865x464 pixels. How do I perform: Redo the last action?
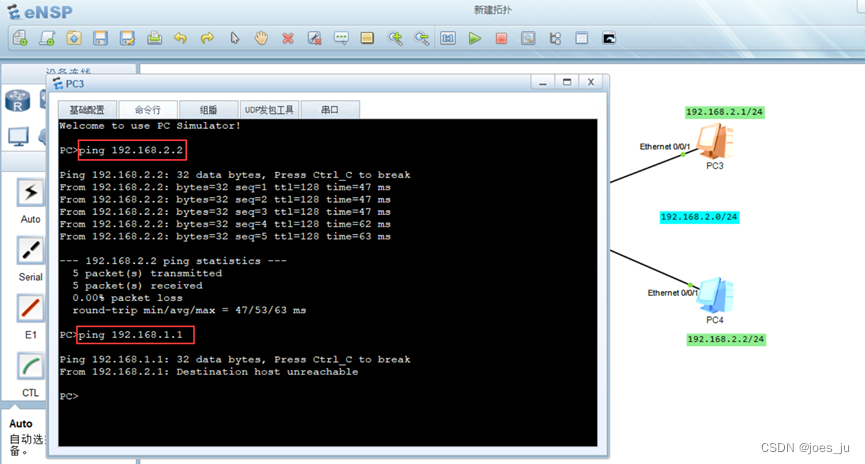(x=207, y=38)
